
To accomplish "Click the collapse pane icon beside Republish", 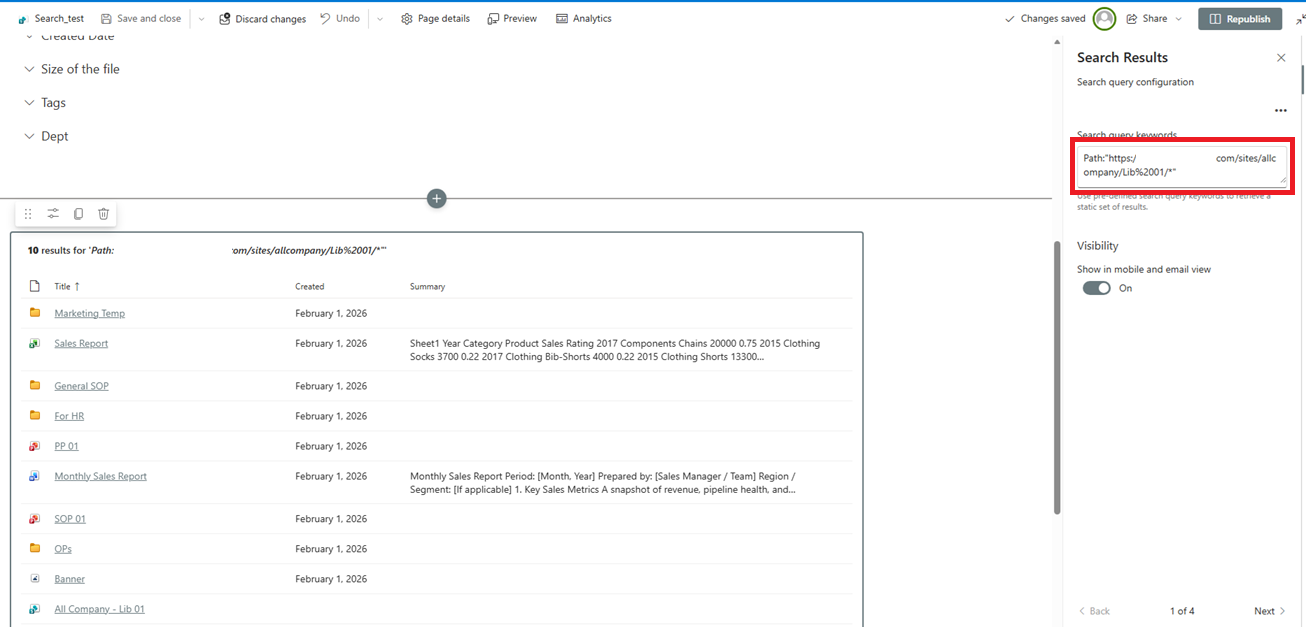I will pos(1299,19).
